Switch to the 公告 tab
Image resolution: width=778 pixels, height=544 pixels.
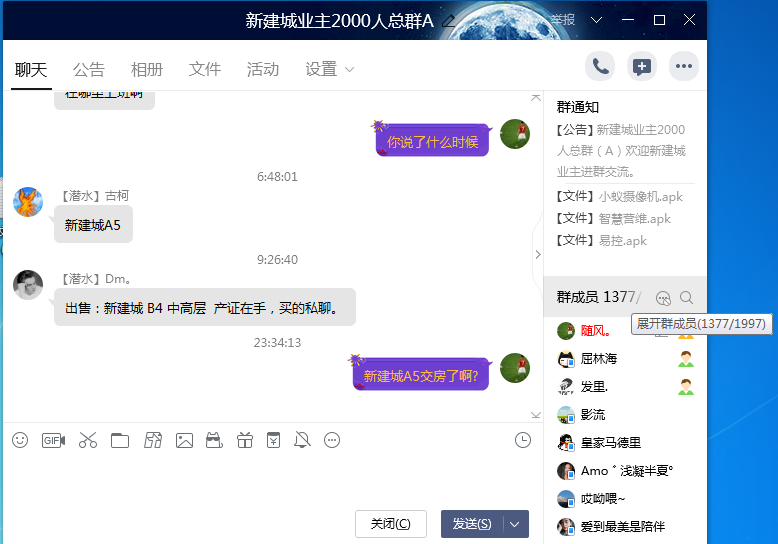[x=88, y=70]
